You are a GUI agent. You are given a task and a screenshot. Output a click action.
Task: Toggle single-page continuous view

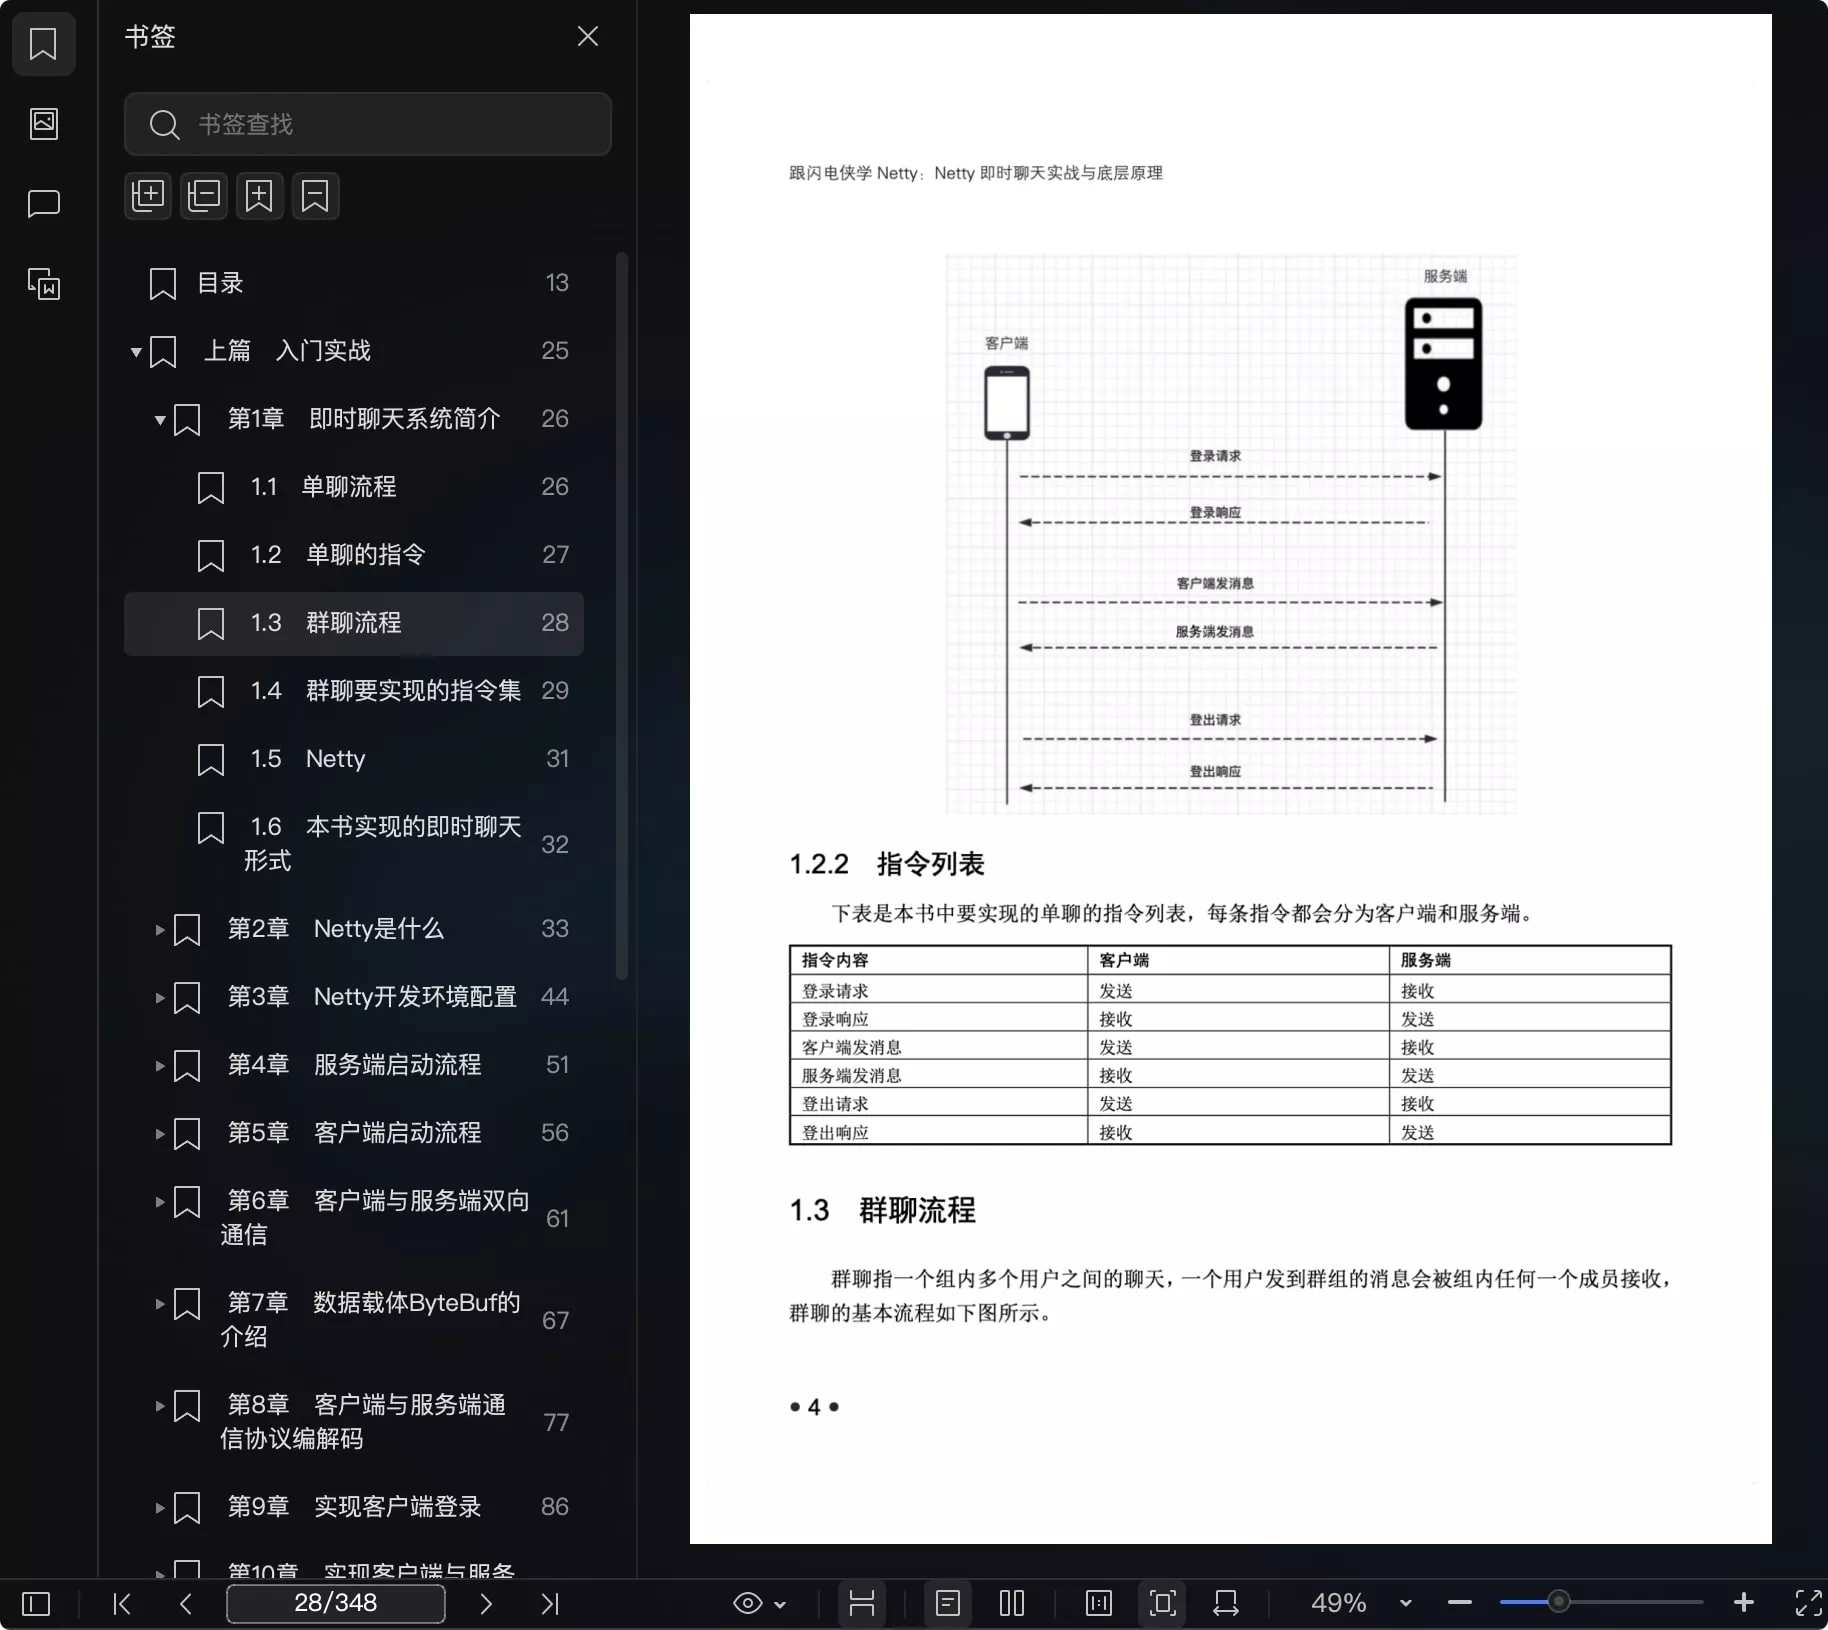[947, 1603]
